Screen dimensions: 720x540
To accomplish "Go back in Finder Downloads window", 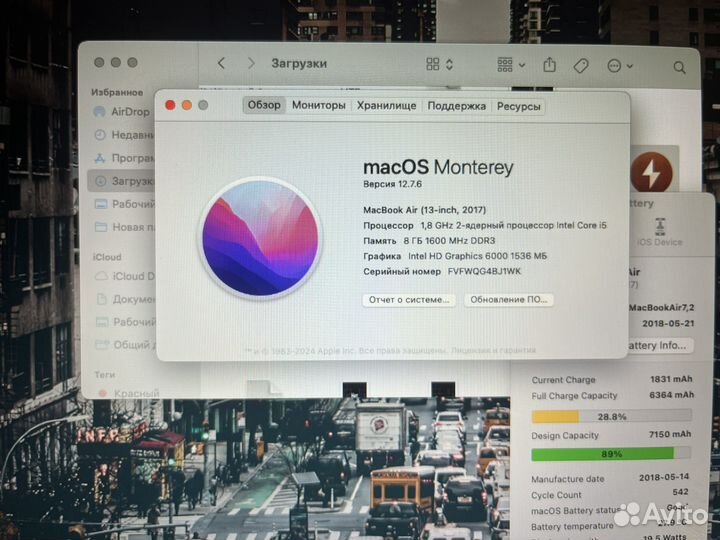I will point(221,63).
